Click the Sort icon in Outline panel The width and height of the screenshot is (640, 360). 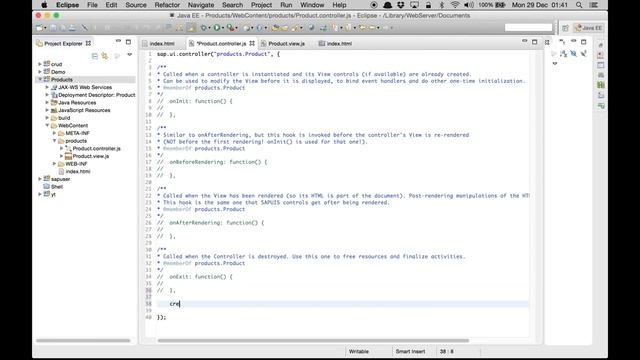click(x=564, y=53)
